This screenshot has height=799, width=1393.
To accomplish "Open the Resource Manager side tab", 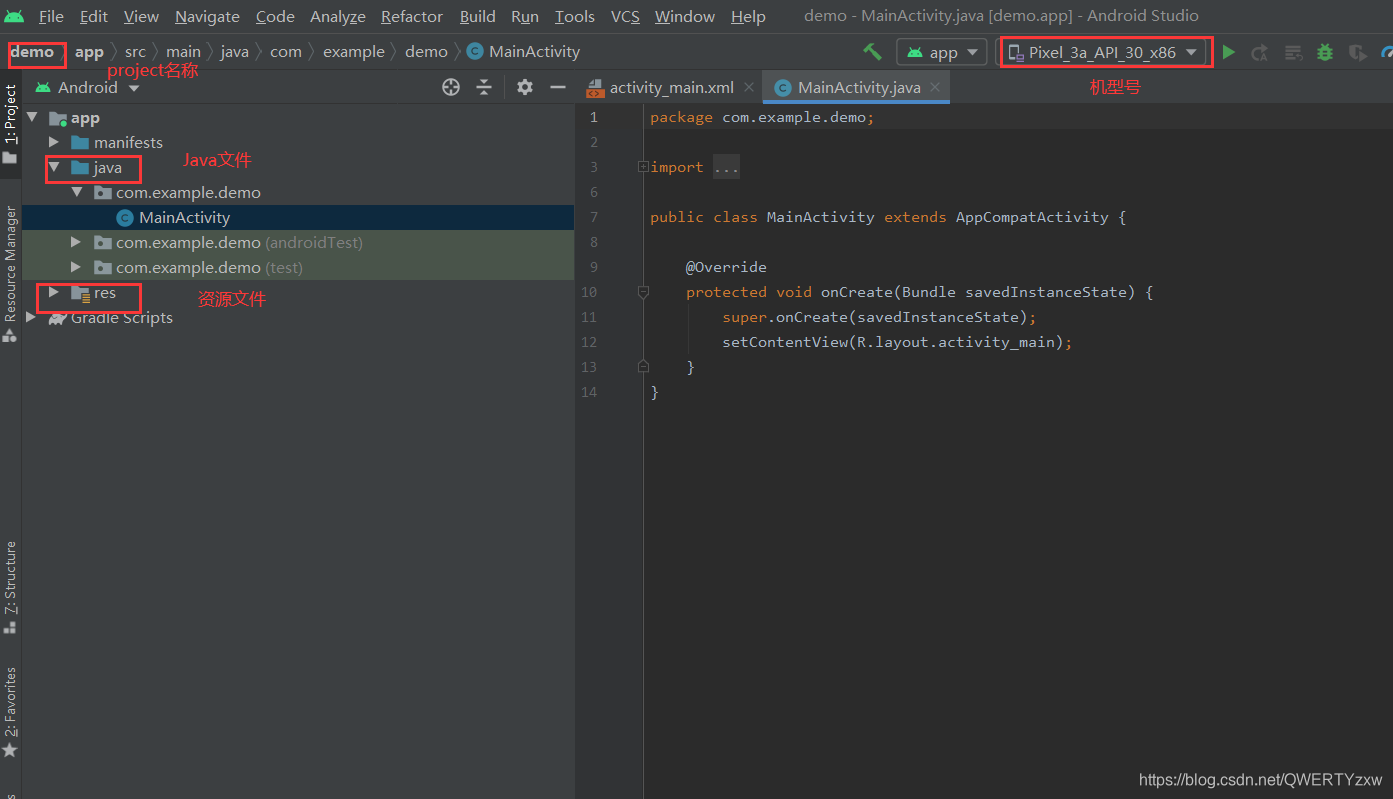I will [10, 273].
